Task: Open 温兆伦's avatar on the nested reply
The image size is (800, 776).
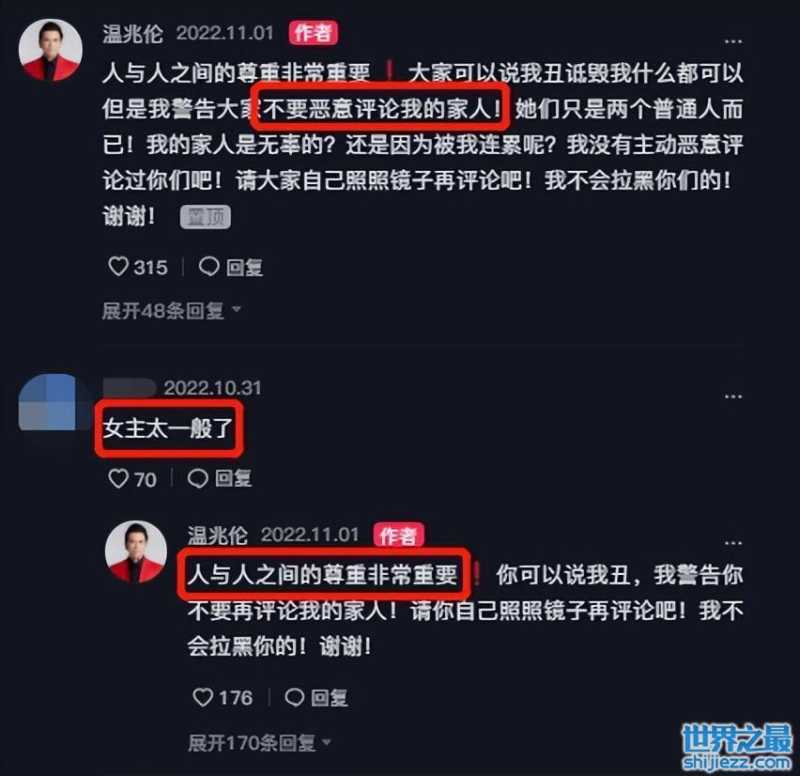Action: point(136,552)
